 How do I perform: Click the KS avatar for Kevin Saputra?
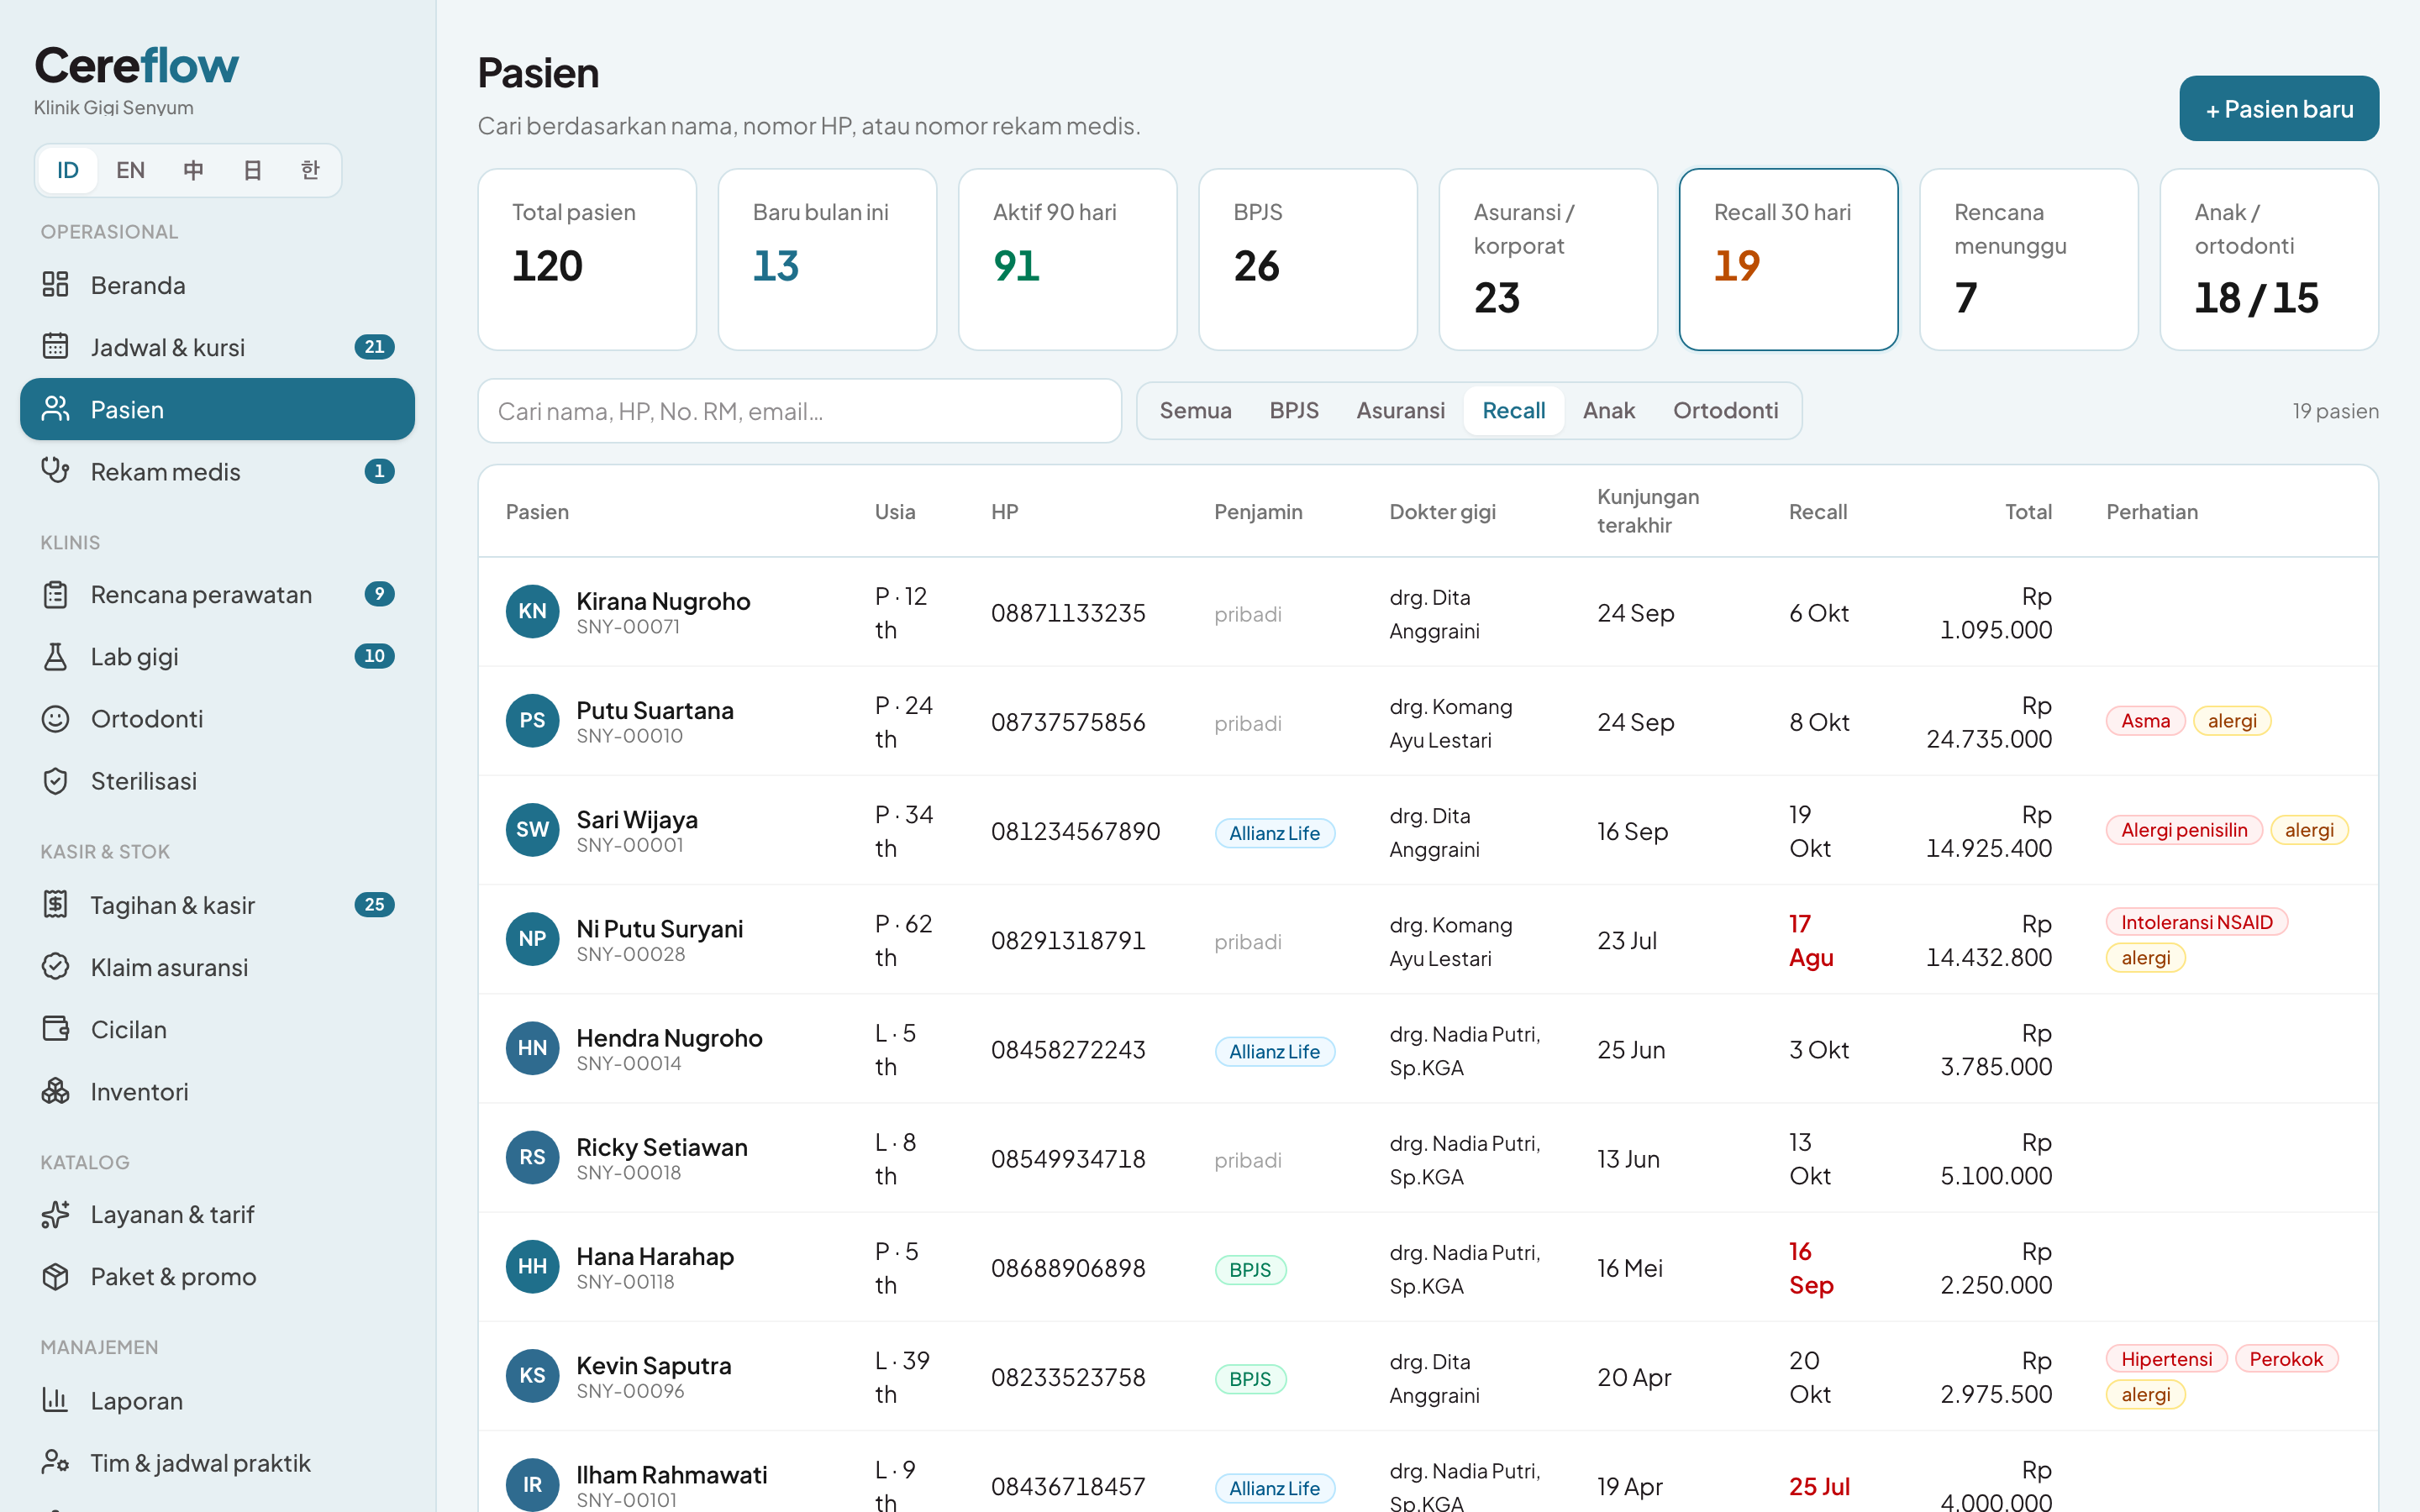[532, 1376]
